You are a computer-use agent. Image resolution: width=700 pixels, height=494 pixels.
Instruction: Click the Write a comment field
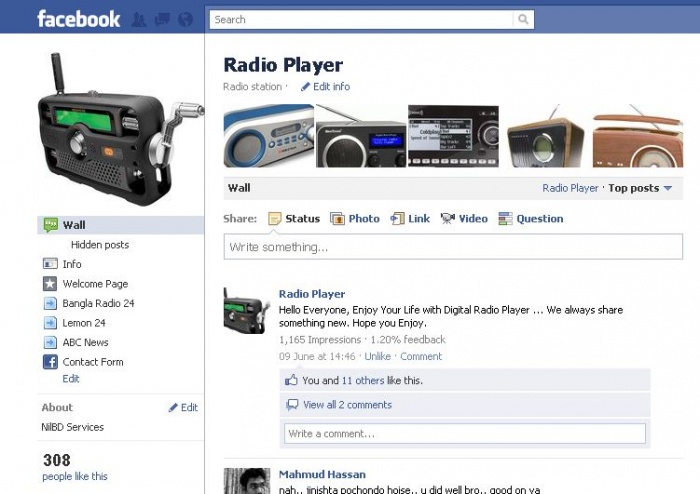[465, 433]
